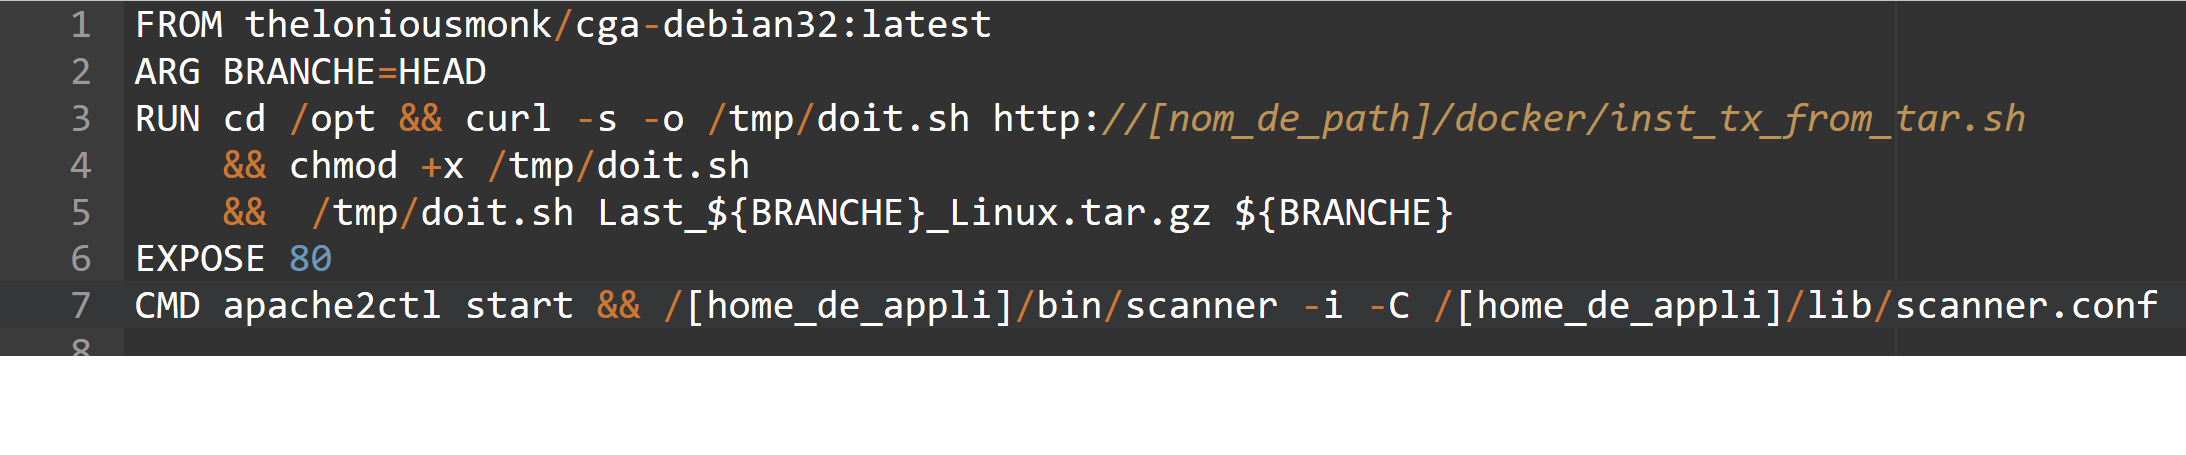
Task: Click the CMD keyword on line 7
Action: click(168, 306)
